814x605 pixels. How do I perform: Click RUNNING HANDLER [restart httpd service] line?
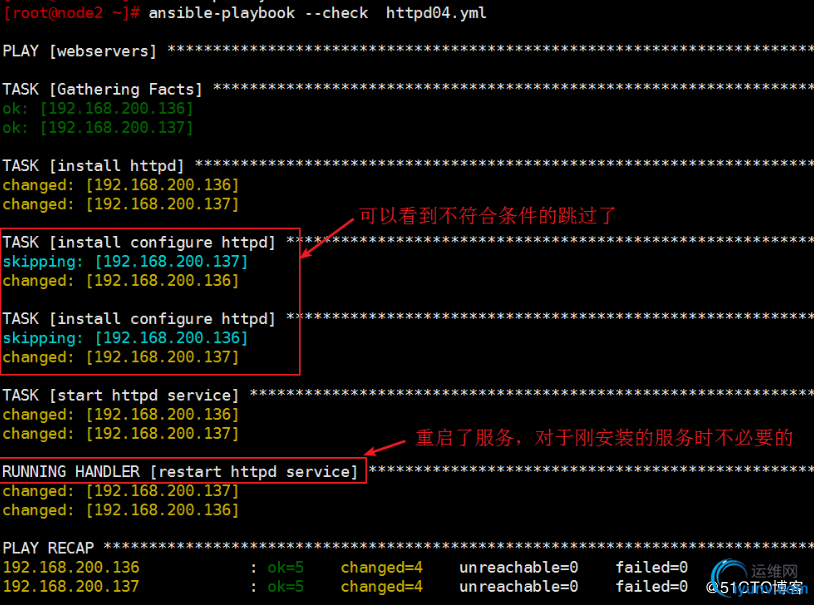pos(180,472)
